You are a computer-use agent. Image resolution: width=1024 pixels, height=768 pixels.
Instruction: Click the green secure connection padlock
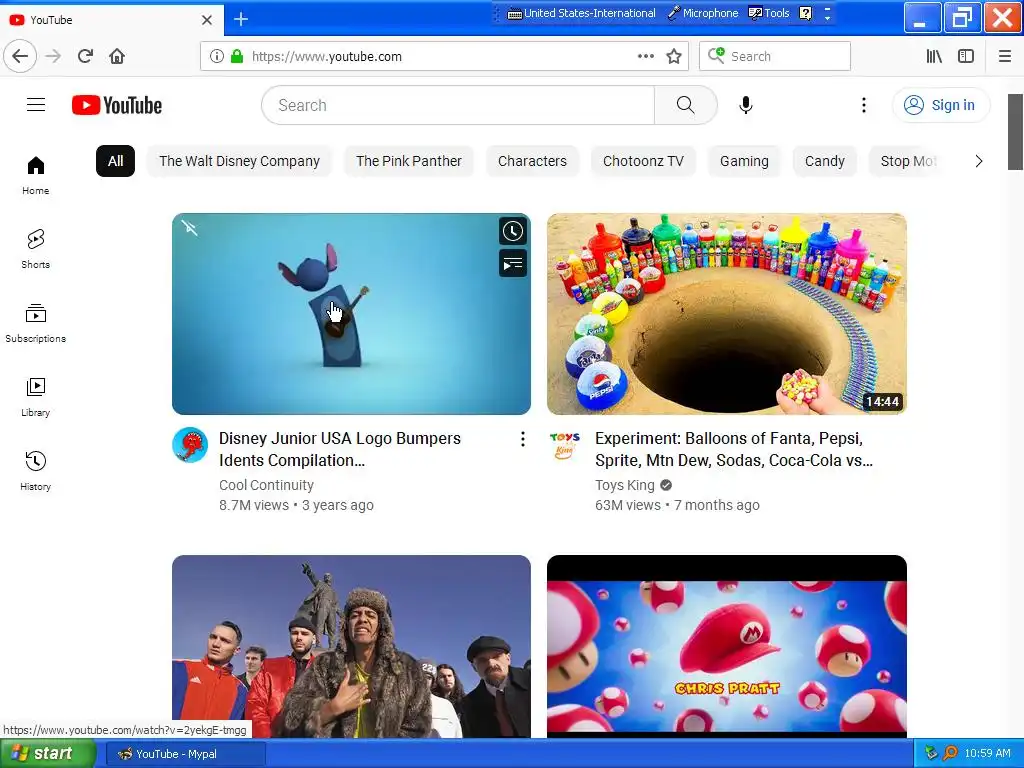tap(237, 56)
